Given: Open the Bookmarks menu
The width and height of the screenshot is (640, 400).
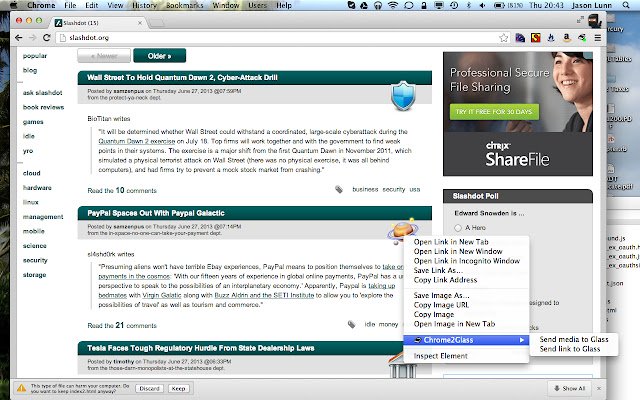Looking at the screenshot, I should (184, 5).
